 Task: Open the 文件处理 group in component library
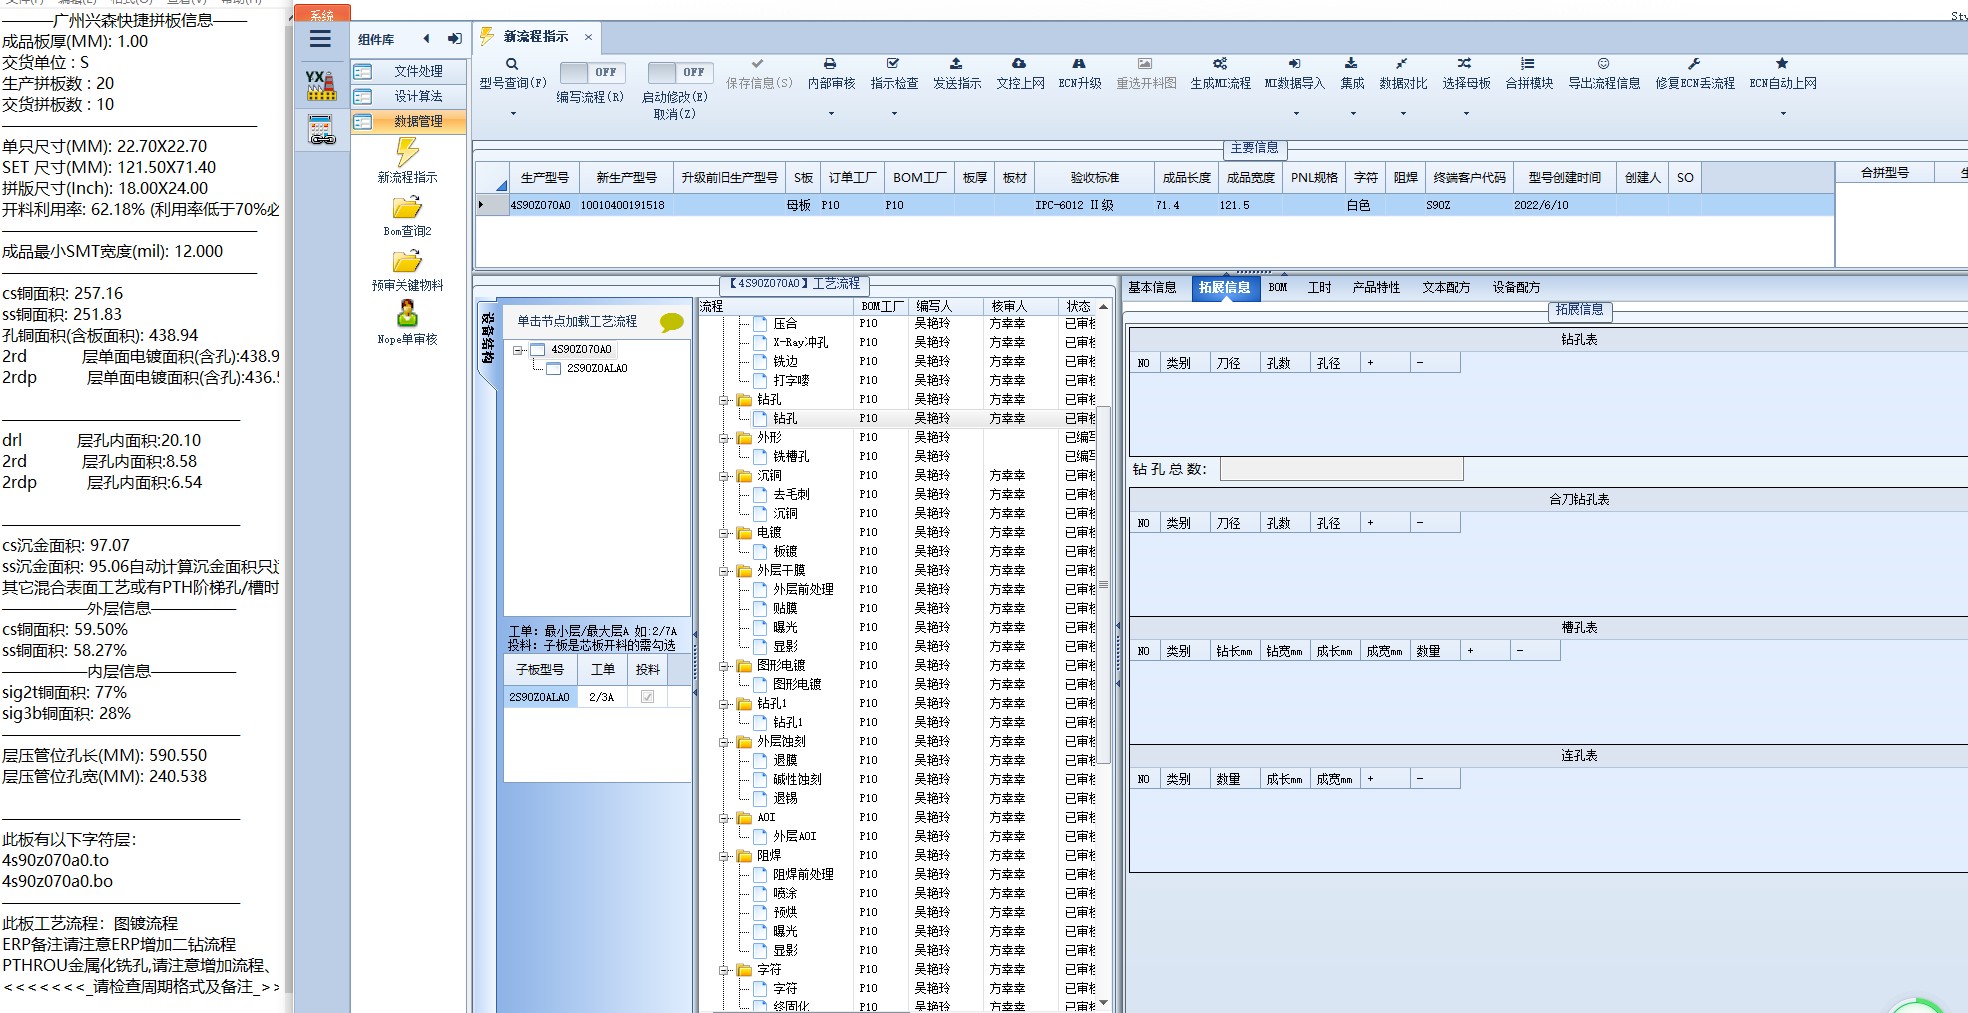click(409, 72)
